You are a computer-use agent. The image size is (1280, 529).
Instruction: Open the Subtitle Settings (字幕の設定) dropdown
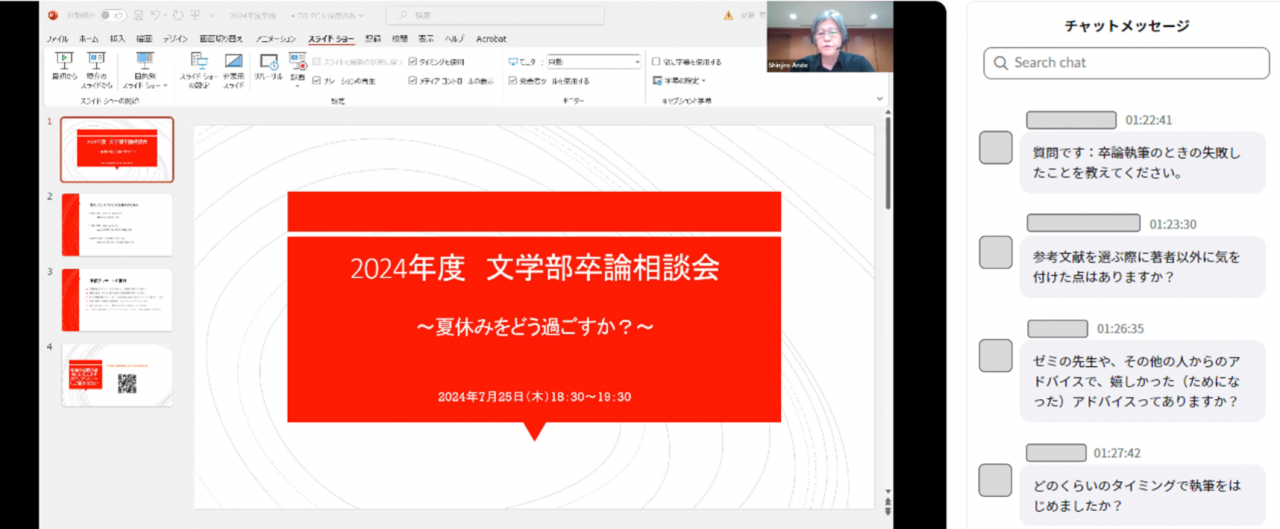[684, 81]
